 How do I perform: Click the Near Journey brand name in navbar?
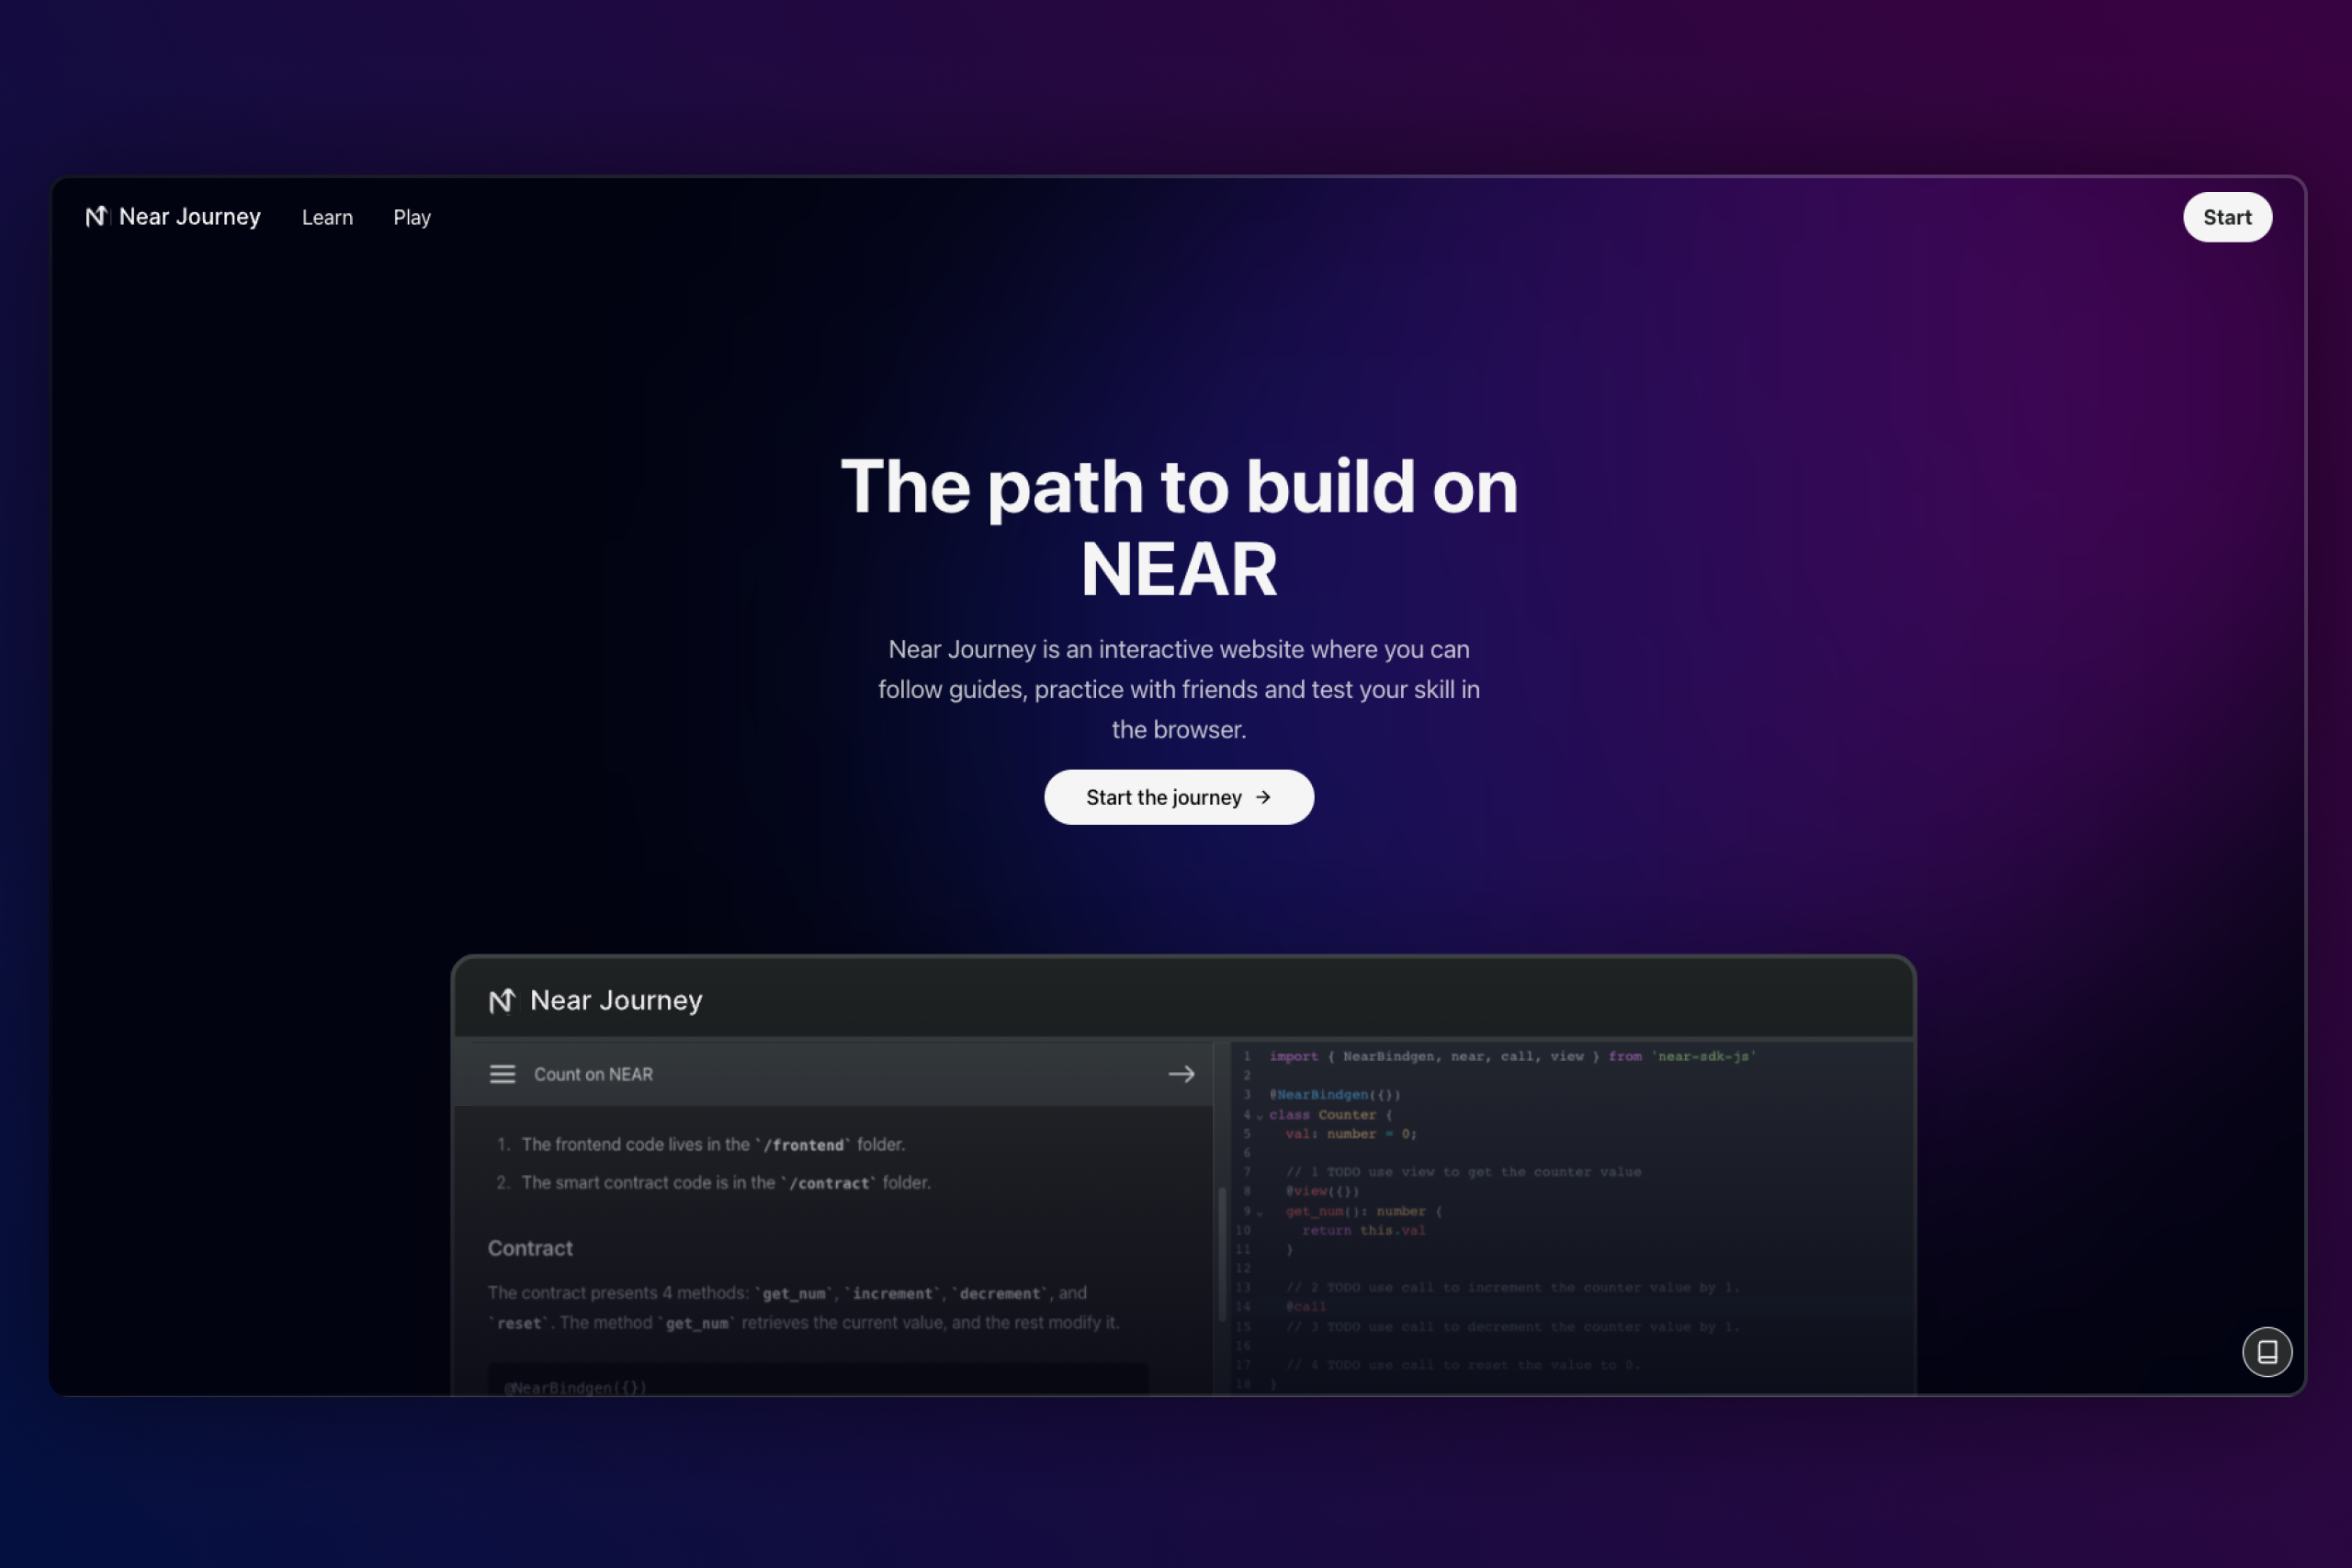tap(190, 217)
